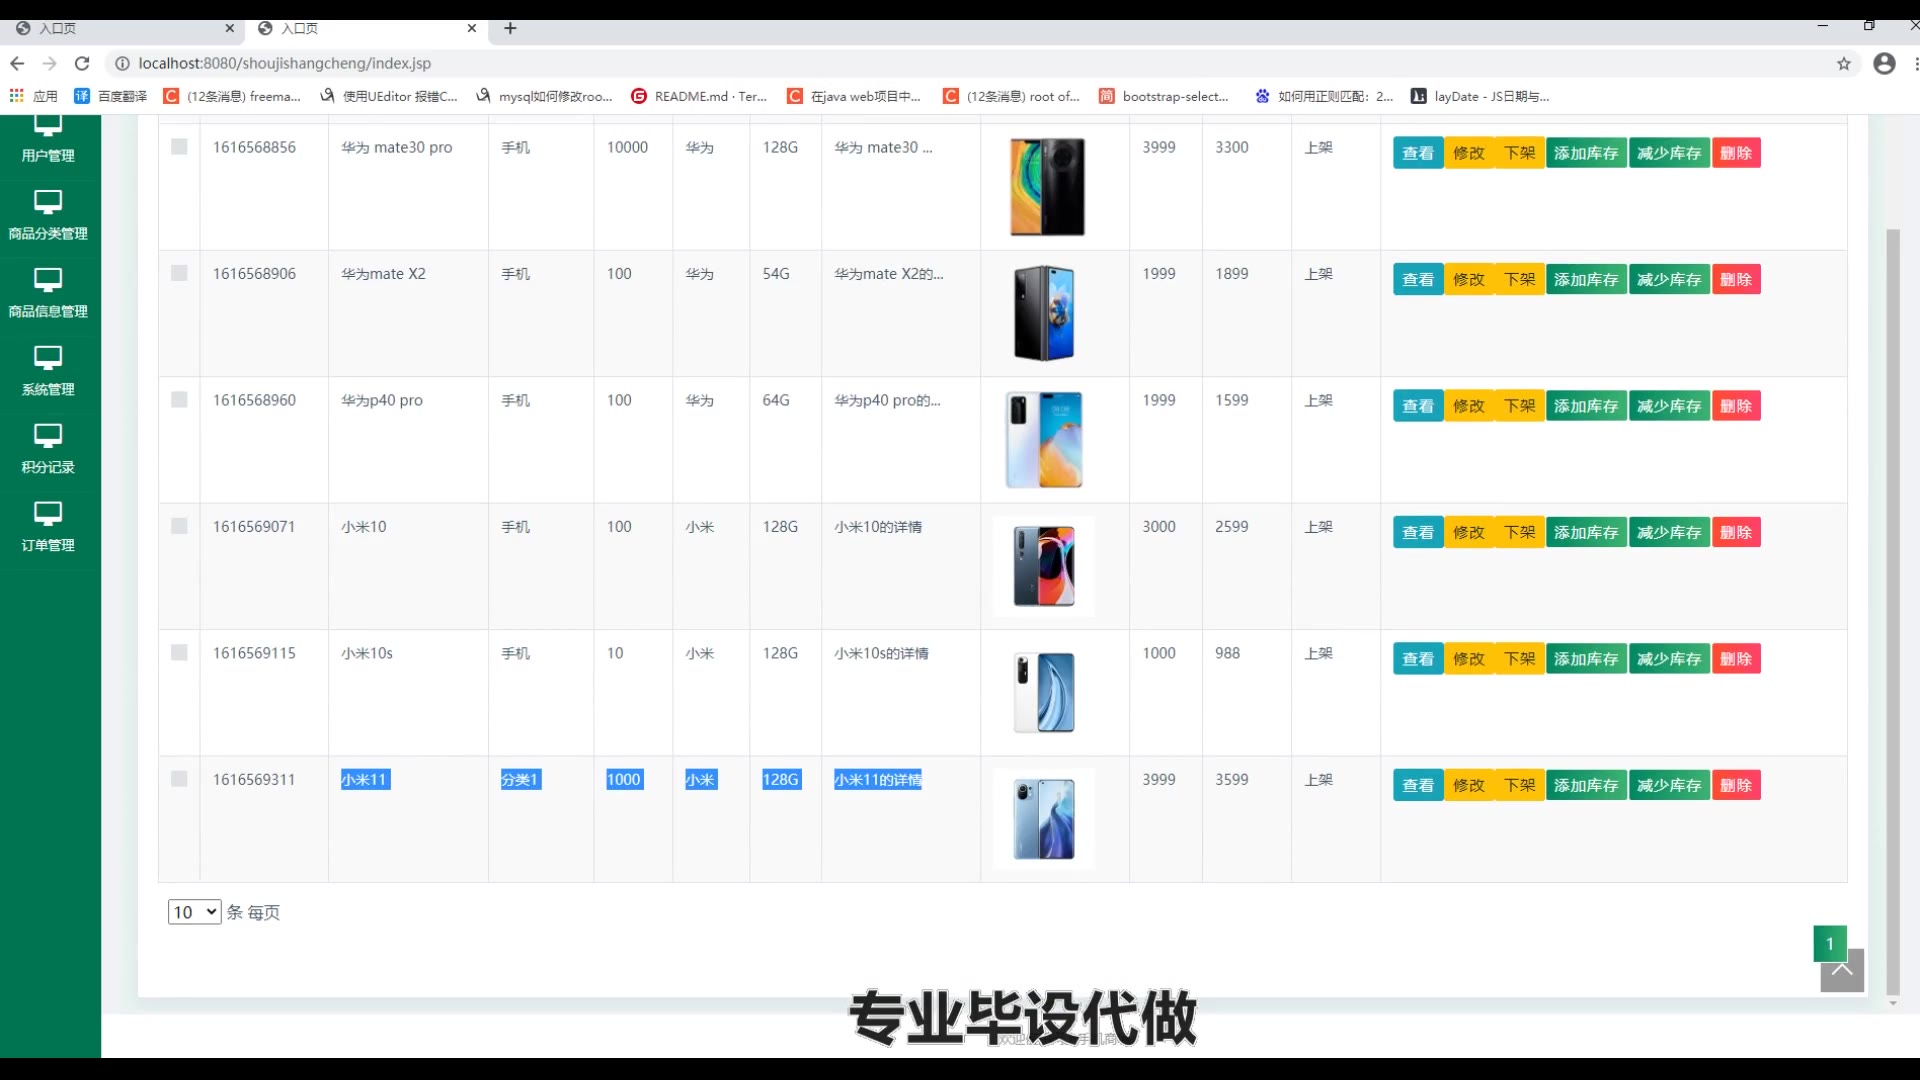Click product ID 1616569311
The image size is (1920, 1080).
coord(254,780)
